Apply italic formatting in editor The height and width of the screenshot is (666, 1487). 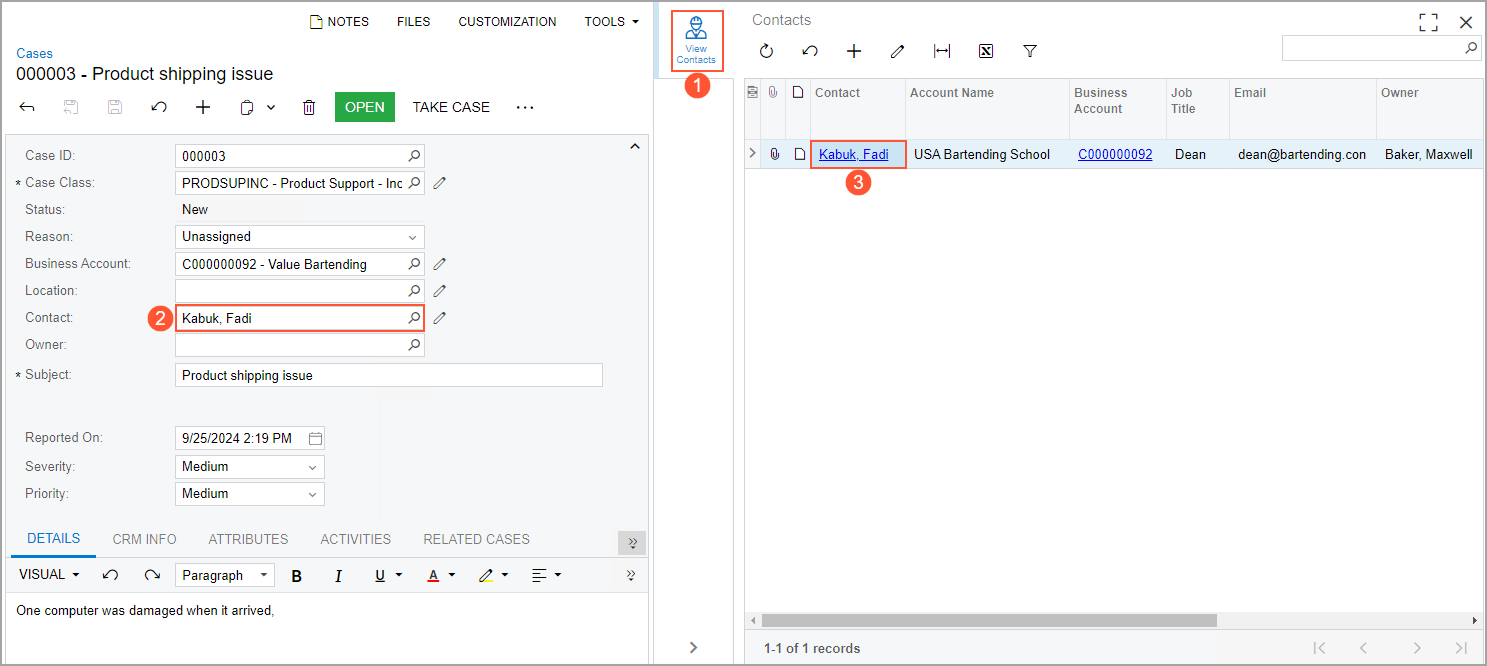pos(338,575)
